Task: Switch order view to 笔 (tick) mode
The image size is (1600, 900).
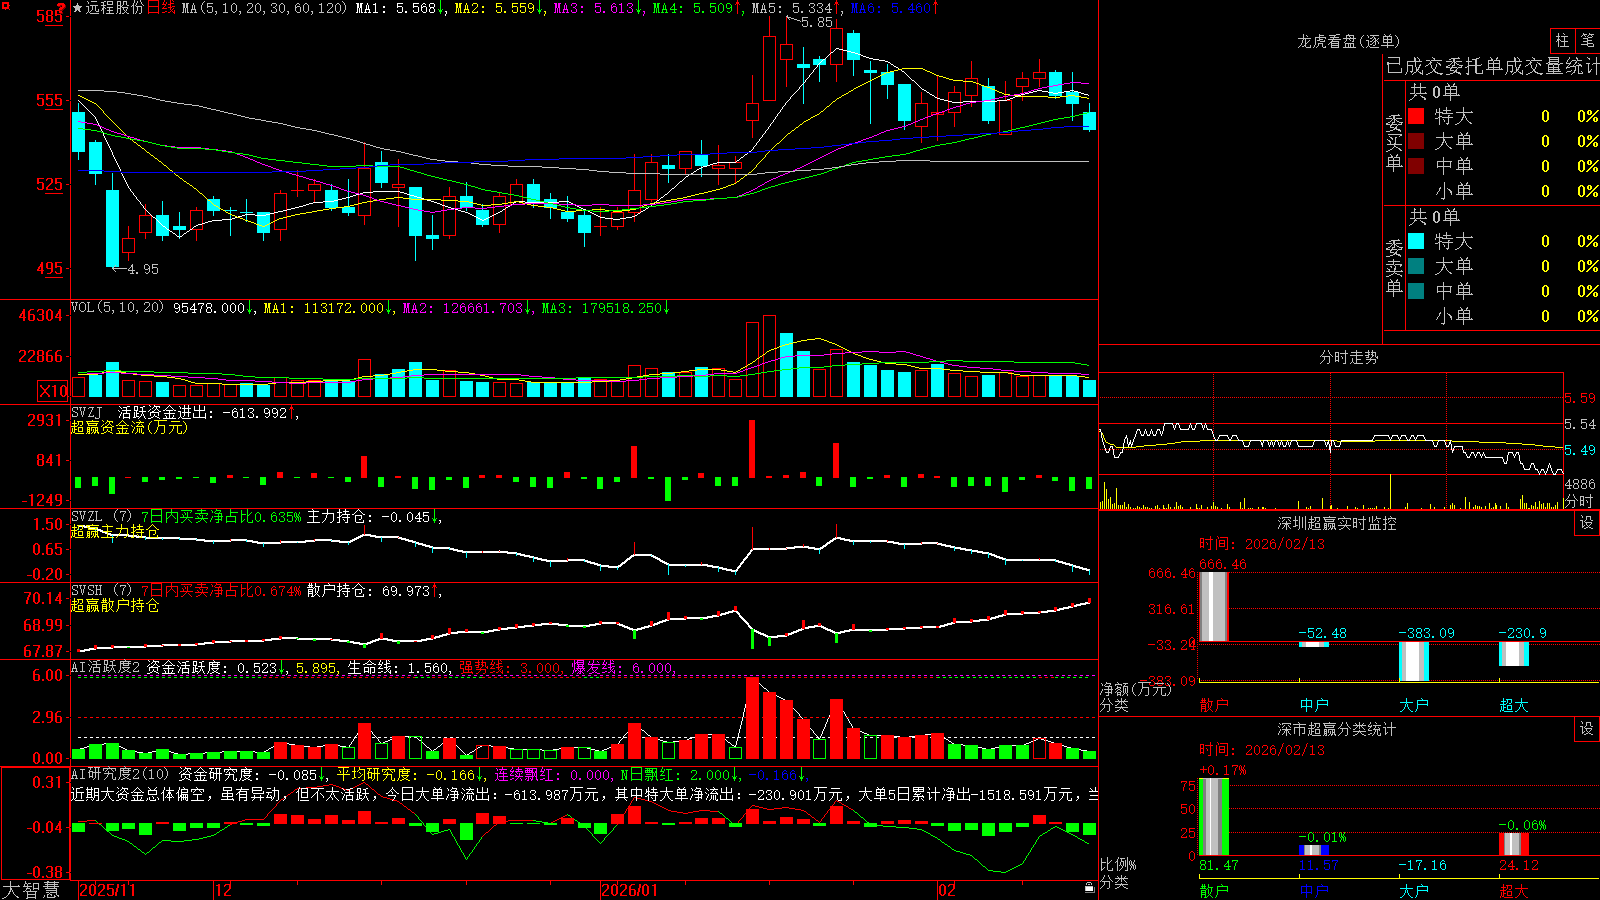Action: pyautogui.click(x=1587, y=41)
